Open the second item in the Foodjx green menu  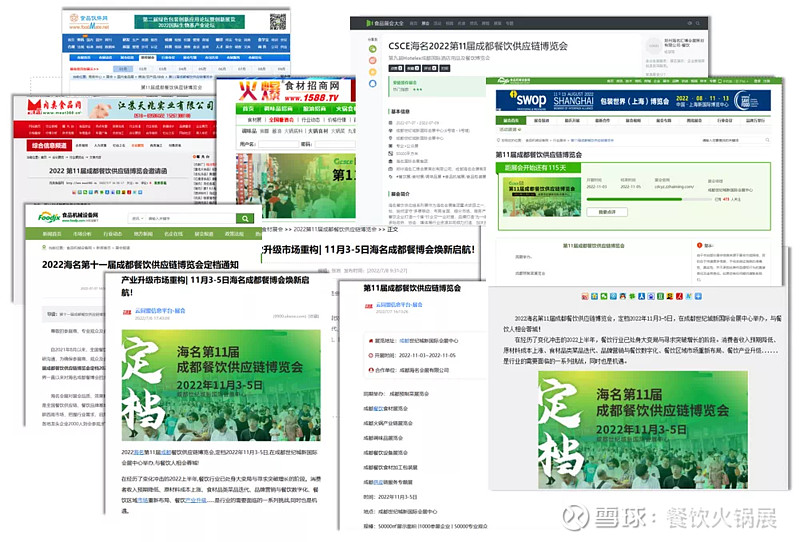point(82,234)
